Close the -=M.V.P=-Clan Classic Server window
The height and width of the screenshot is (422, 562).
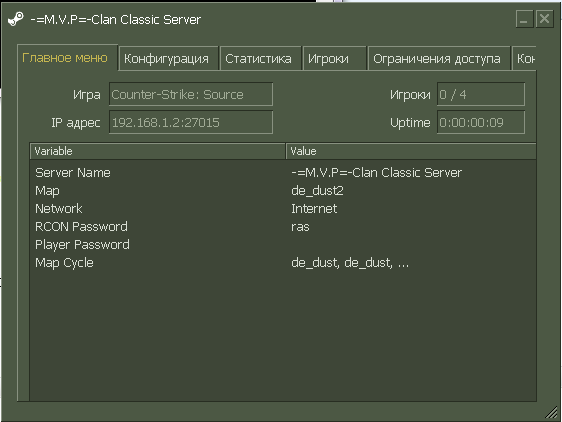point(544,19)
